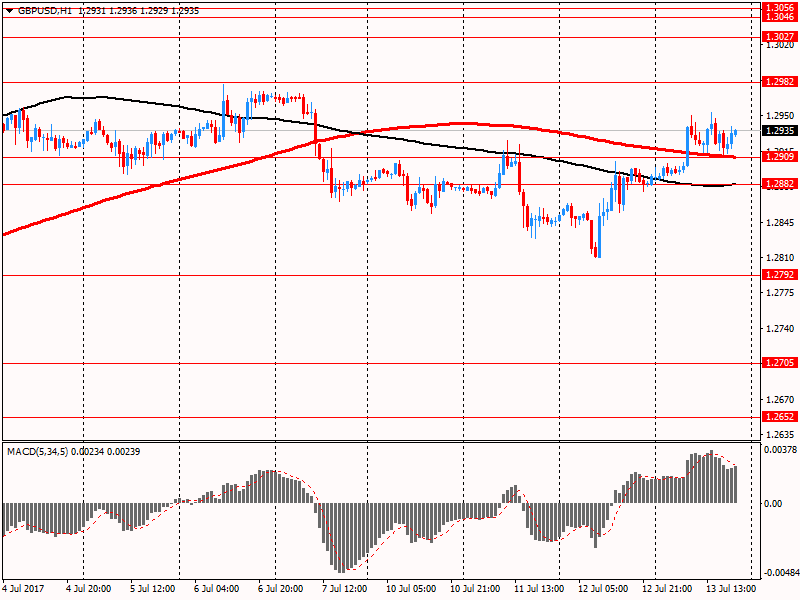This screenshot has width=800, height=600.
Task: Select the 1.2792 red price label
Action: pyautogui.click(x=780, y=275)
